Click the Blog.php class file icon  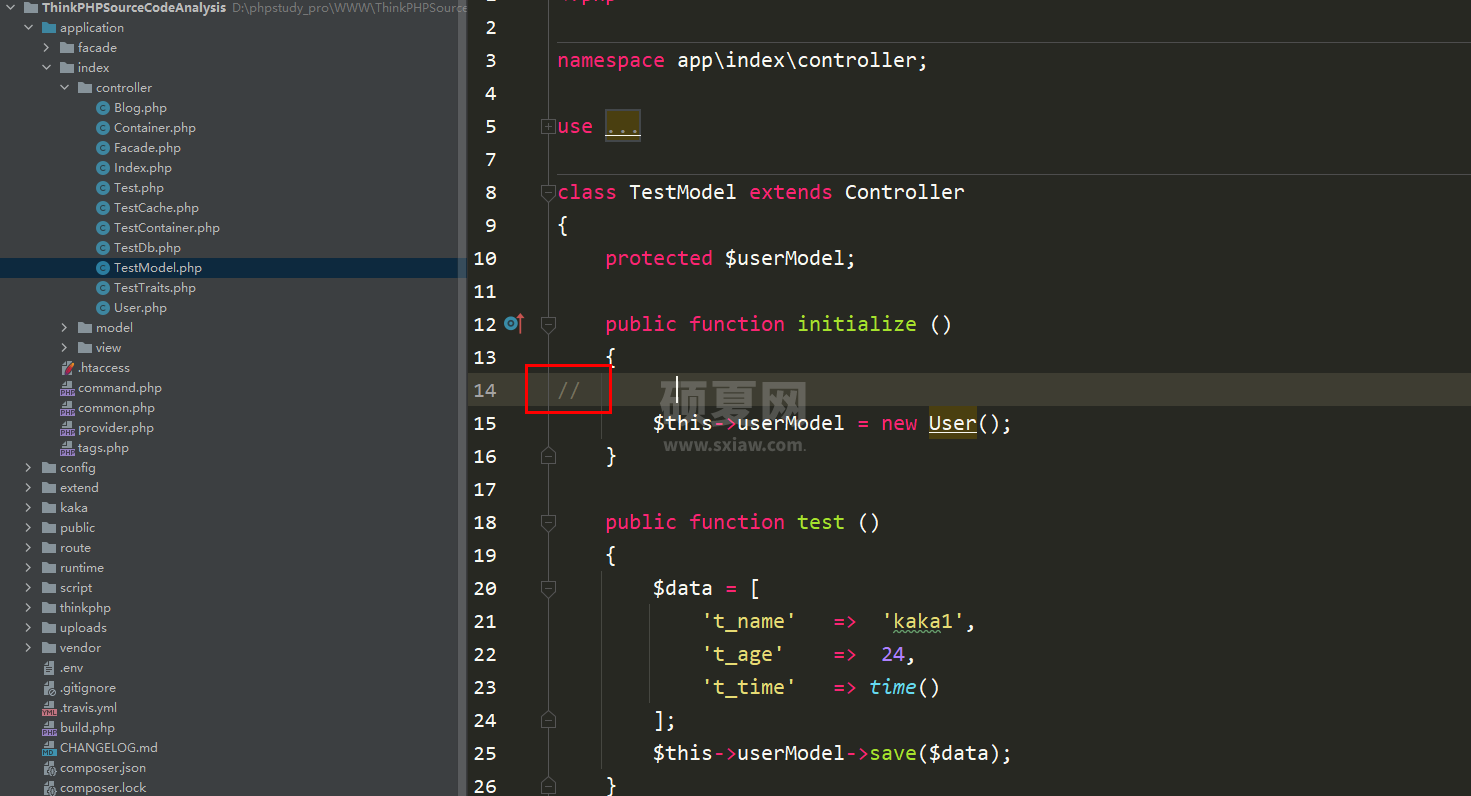click(102, 108)
